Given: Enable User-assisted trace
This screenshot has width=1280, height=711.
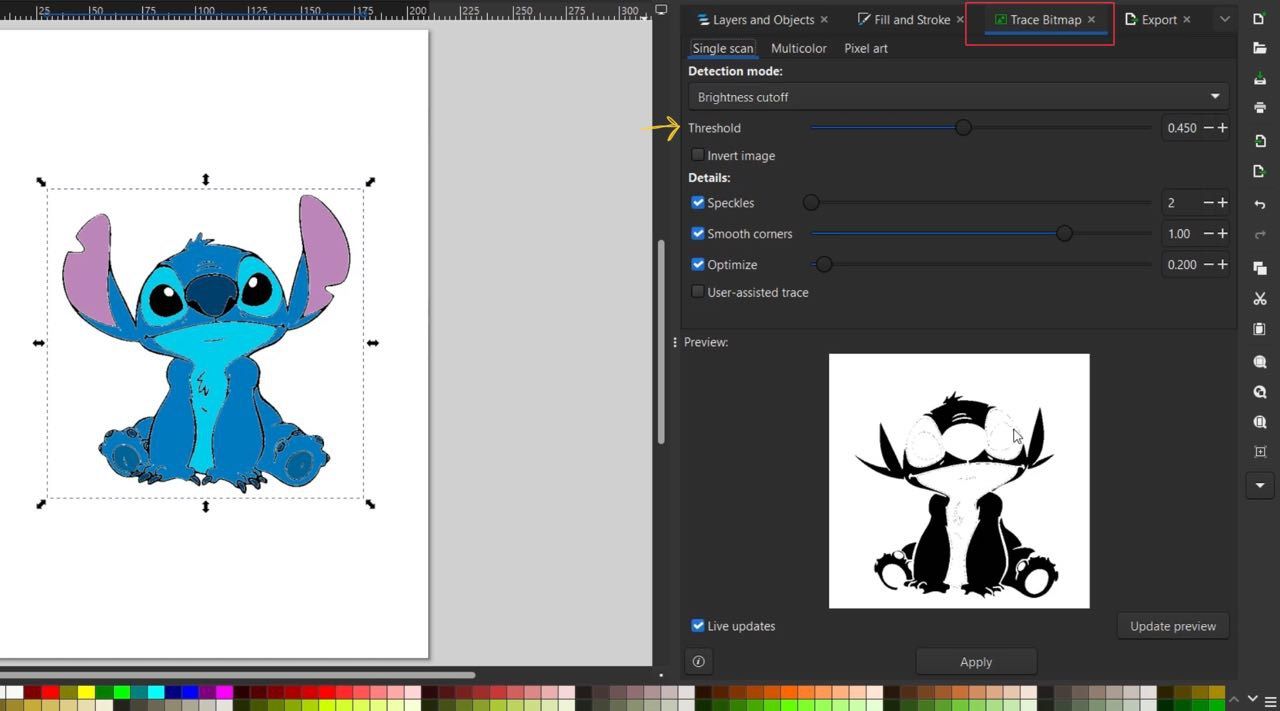Looking at the screenshot, I should click(698, 292).
